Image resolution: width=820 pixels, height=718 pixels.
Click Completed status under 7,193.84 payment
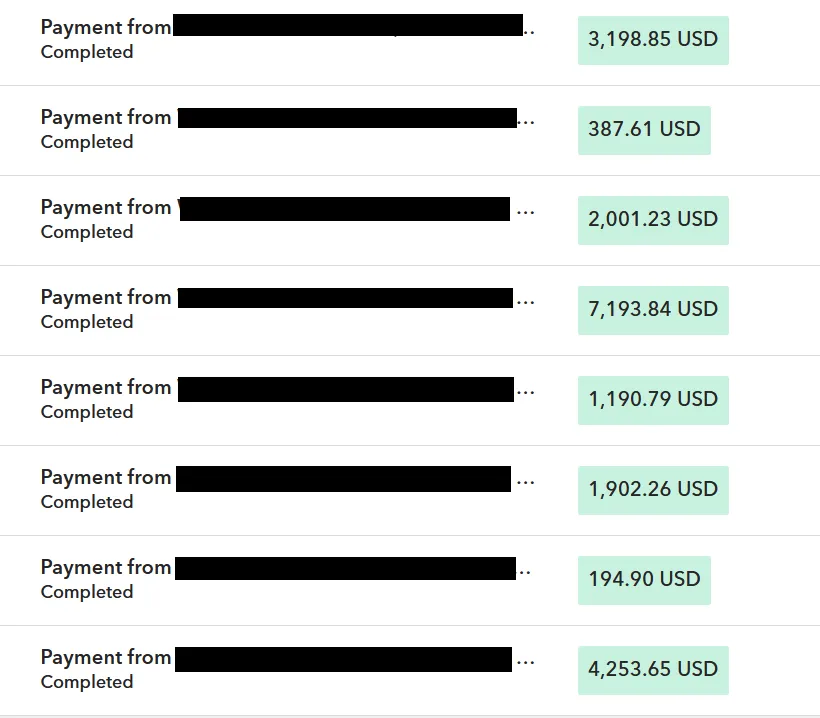click(87, 322)
